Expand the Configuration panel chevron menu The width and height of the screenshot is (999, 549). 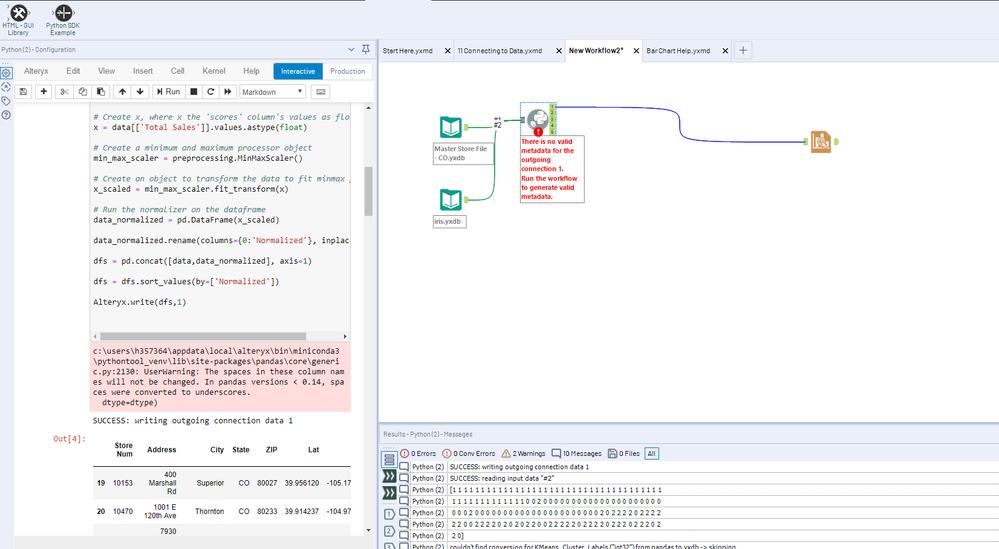pos(351,49)
